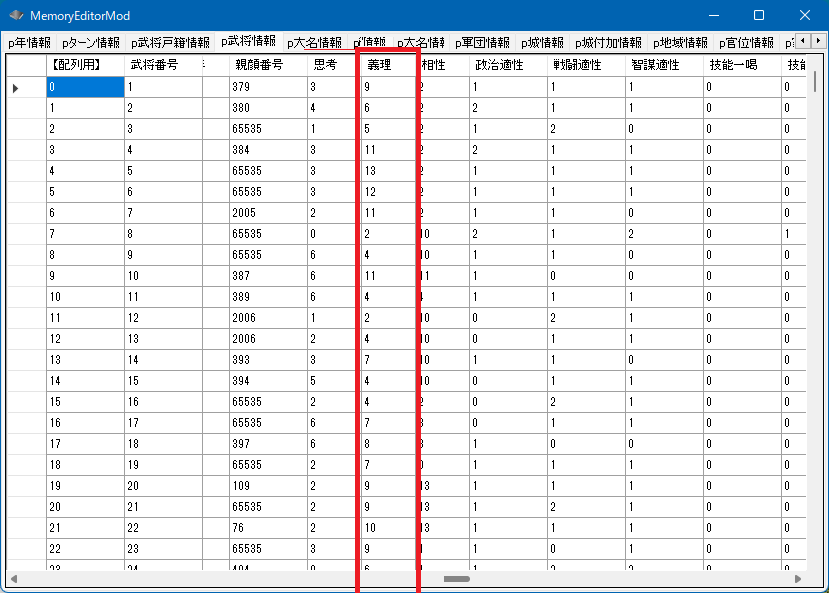Viewport: 829px width, 593px height.
Task: Select the p武将戸籍情報 tab
Action: click(170, 43)
